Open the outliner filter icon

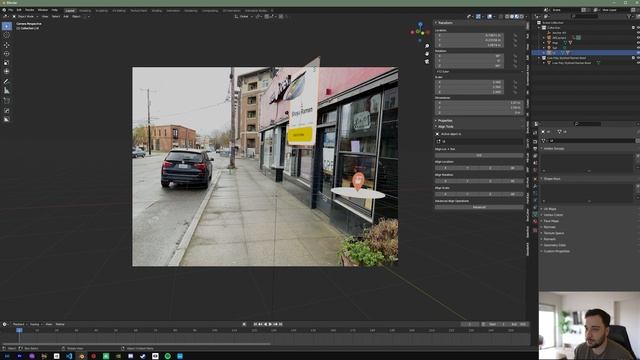coord(629,16)
